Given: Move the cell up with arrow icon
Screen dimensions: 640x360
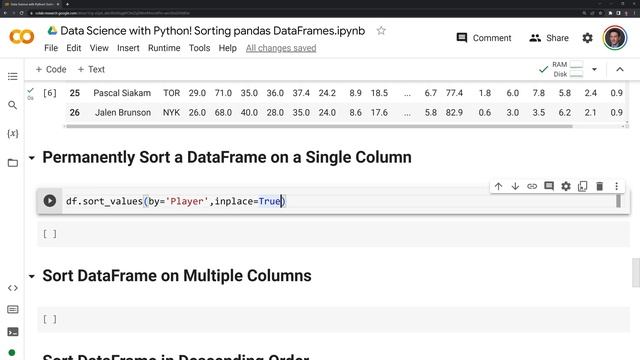Looking at the screenshot, I should (x=498, y=186).
